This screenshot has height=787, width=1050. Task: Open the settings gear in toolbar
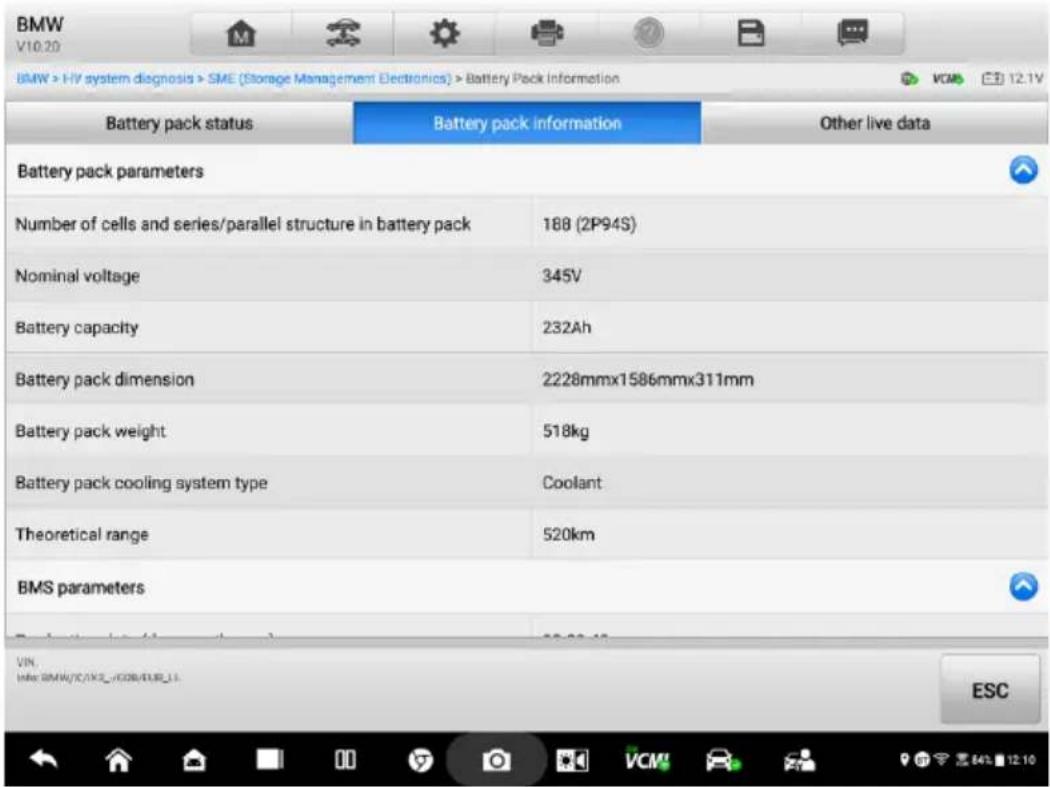(x=445, y=33)
